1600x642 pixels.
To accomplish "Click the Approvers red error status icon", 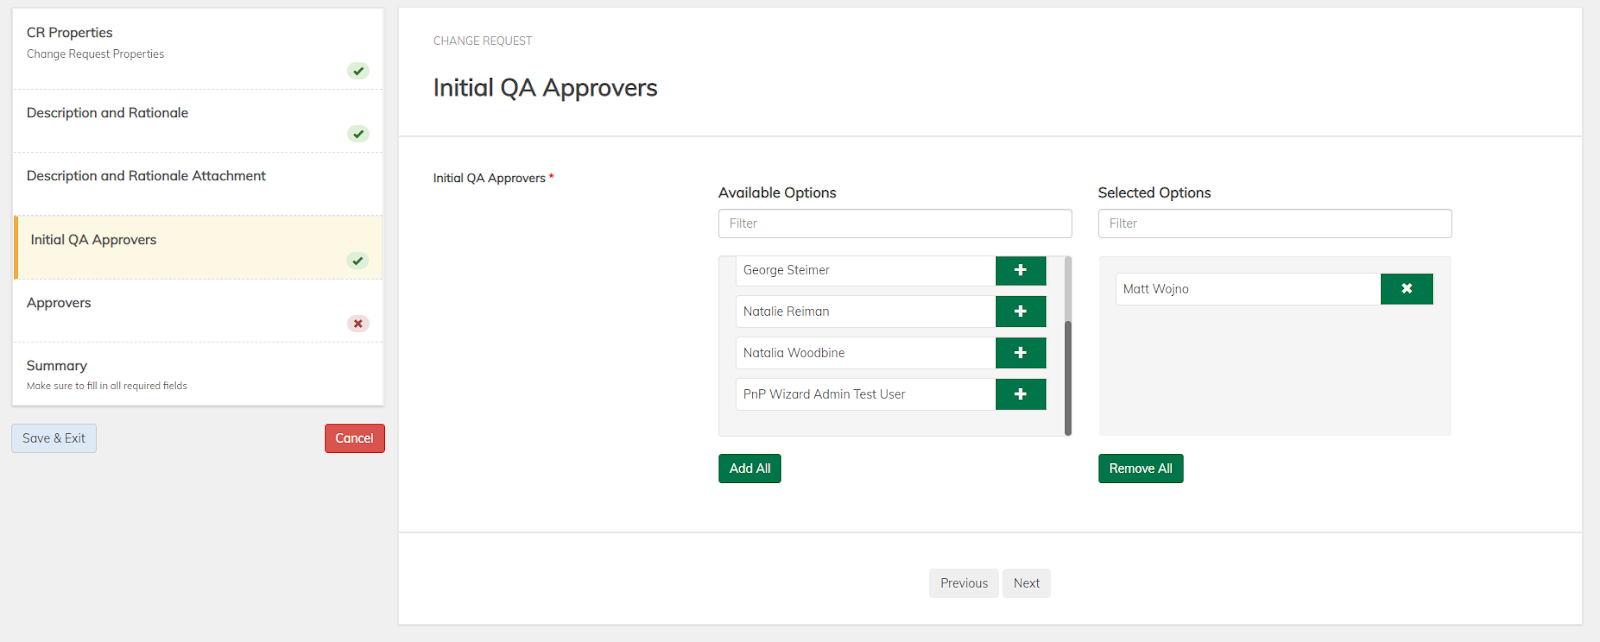I will click(x=358, y=323).
